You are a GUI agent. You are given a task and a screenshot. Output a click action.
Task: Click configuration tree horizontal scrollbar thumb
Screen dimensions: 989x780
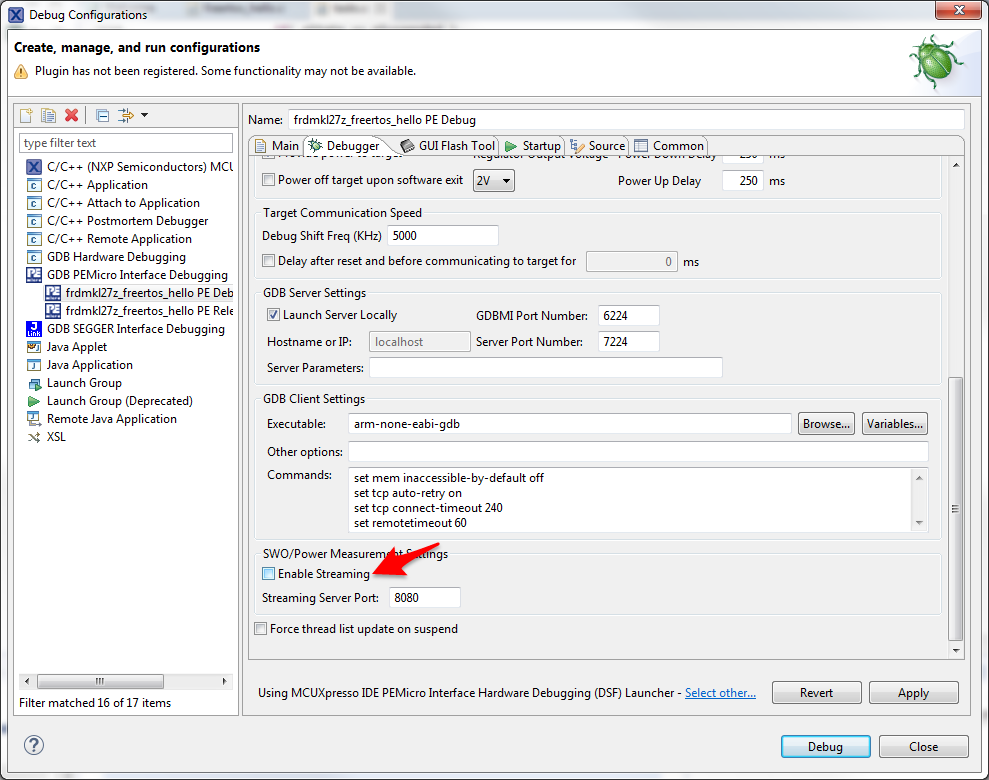(x=100, y=681)
